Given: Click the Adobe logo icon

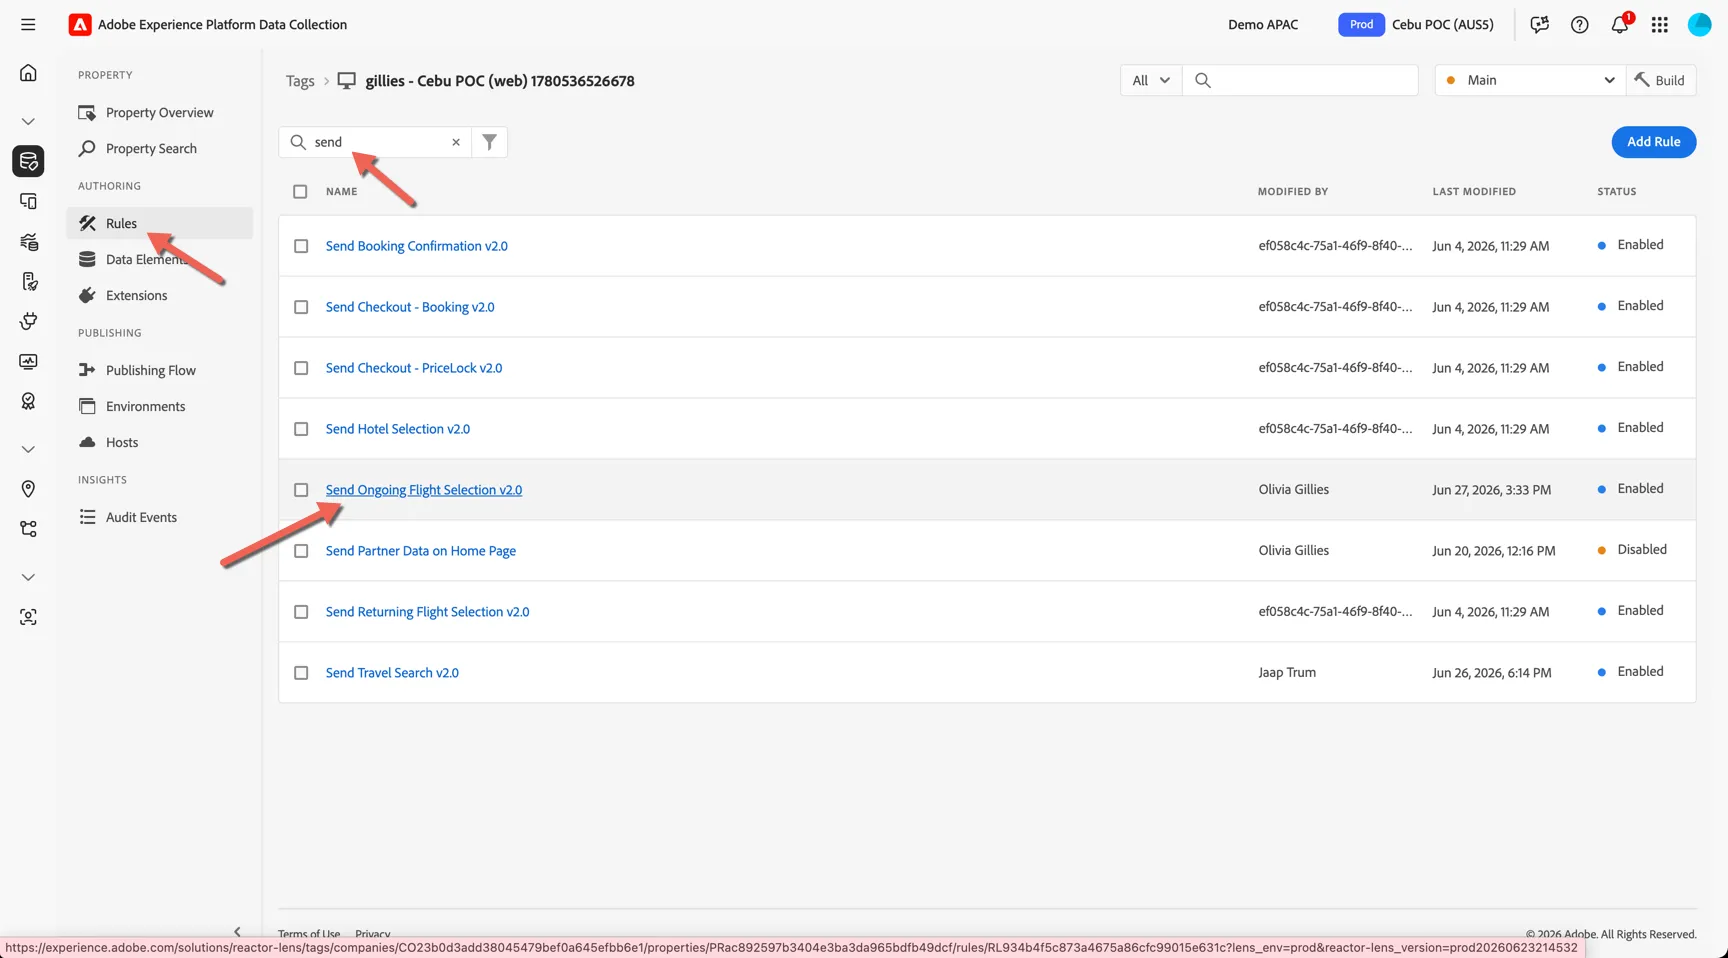Looking at the screenshot, I should 80,25.
